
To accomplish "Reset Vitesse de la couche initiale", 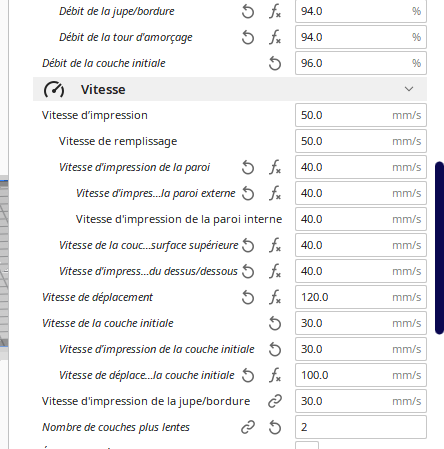I will 275,323.
